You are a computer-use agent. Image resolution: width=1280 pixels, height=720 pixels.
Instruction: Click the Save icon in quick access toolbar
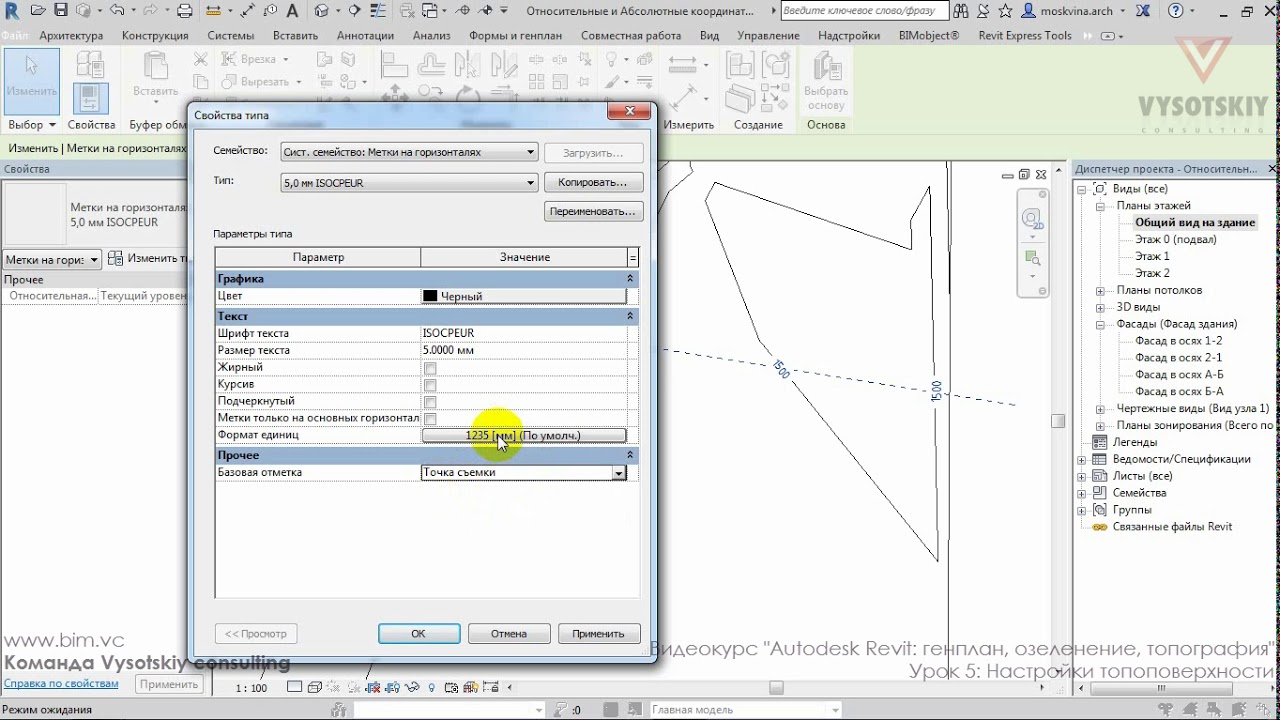61,11
